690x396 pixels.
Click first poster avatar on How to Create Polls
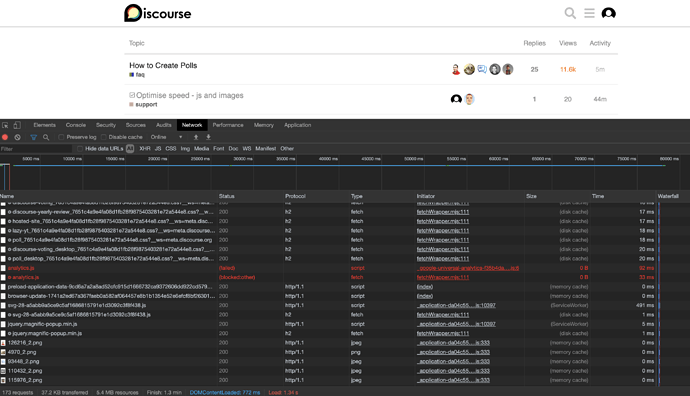pos(456,70)
